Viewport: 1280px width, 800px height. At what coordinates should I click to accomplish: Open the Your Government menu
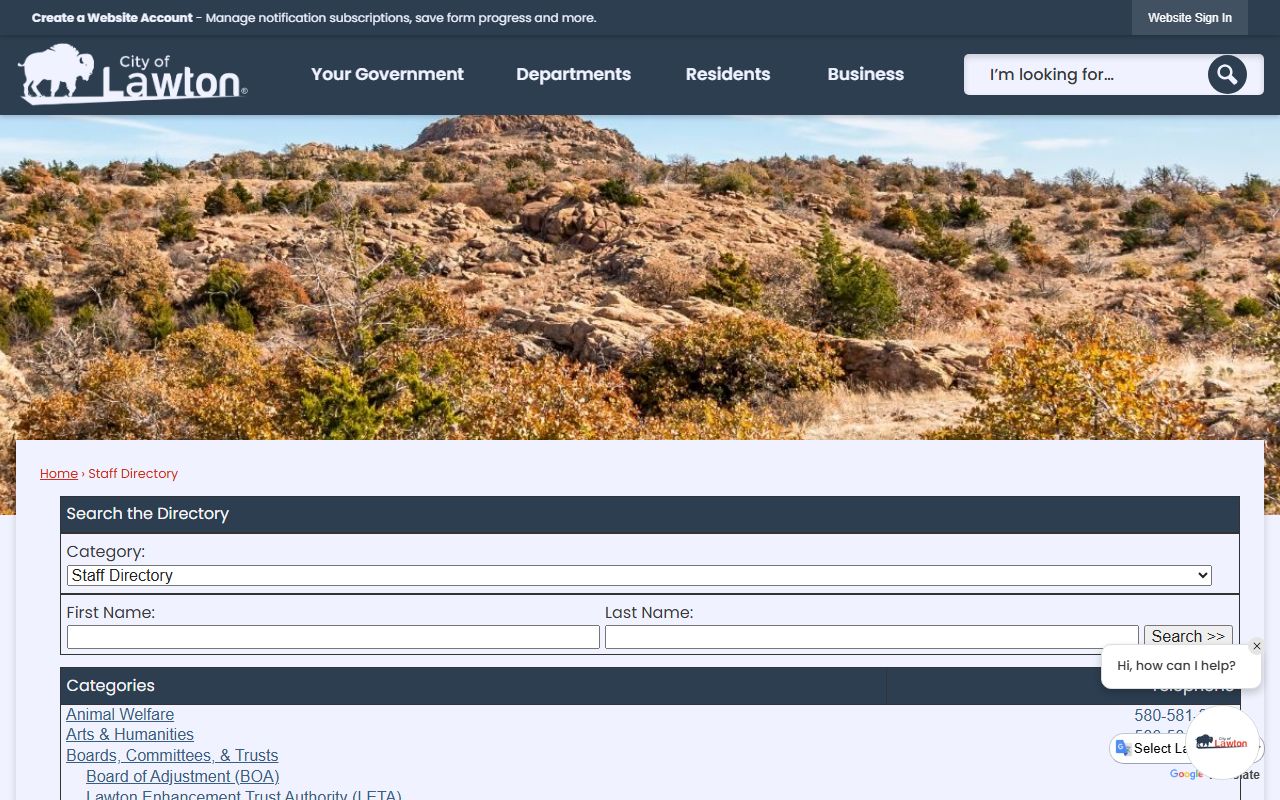[387, 74]
